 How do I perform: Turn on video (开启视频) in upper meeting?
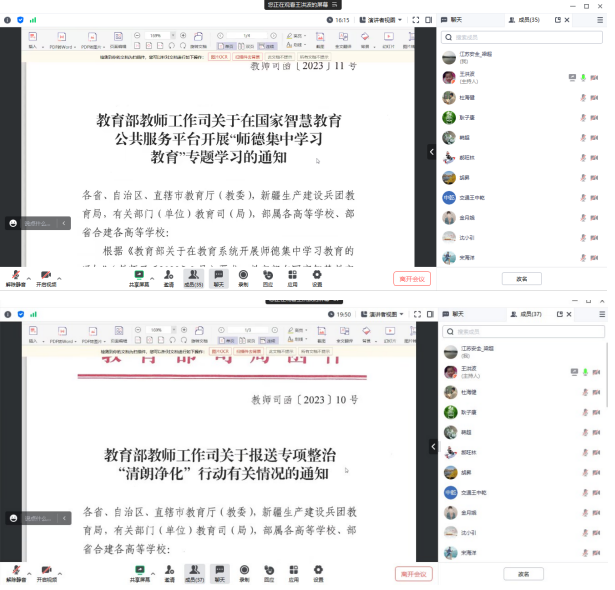(45, 277)
